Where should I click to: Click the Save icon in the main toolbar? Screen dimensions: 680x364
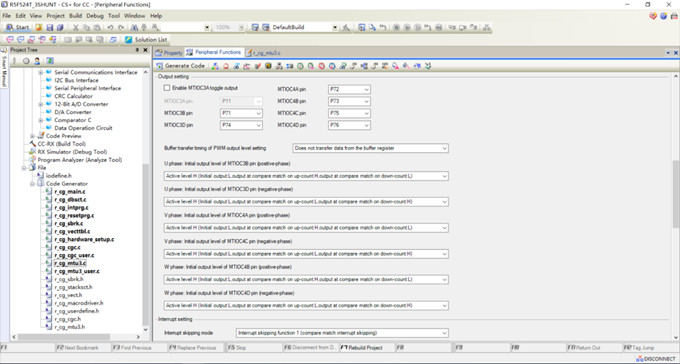[x=49, y=27]
